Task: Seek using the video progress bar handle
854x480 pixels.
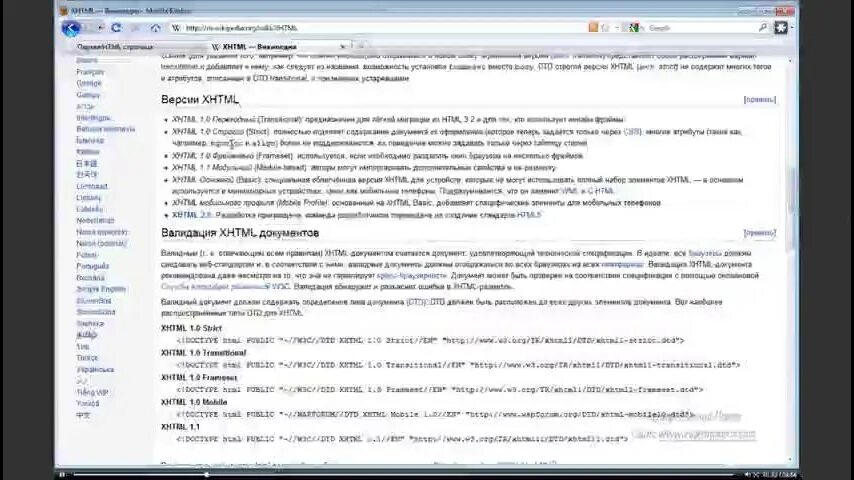Action: coord(206,475)
